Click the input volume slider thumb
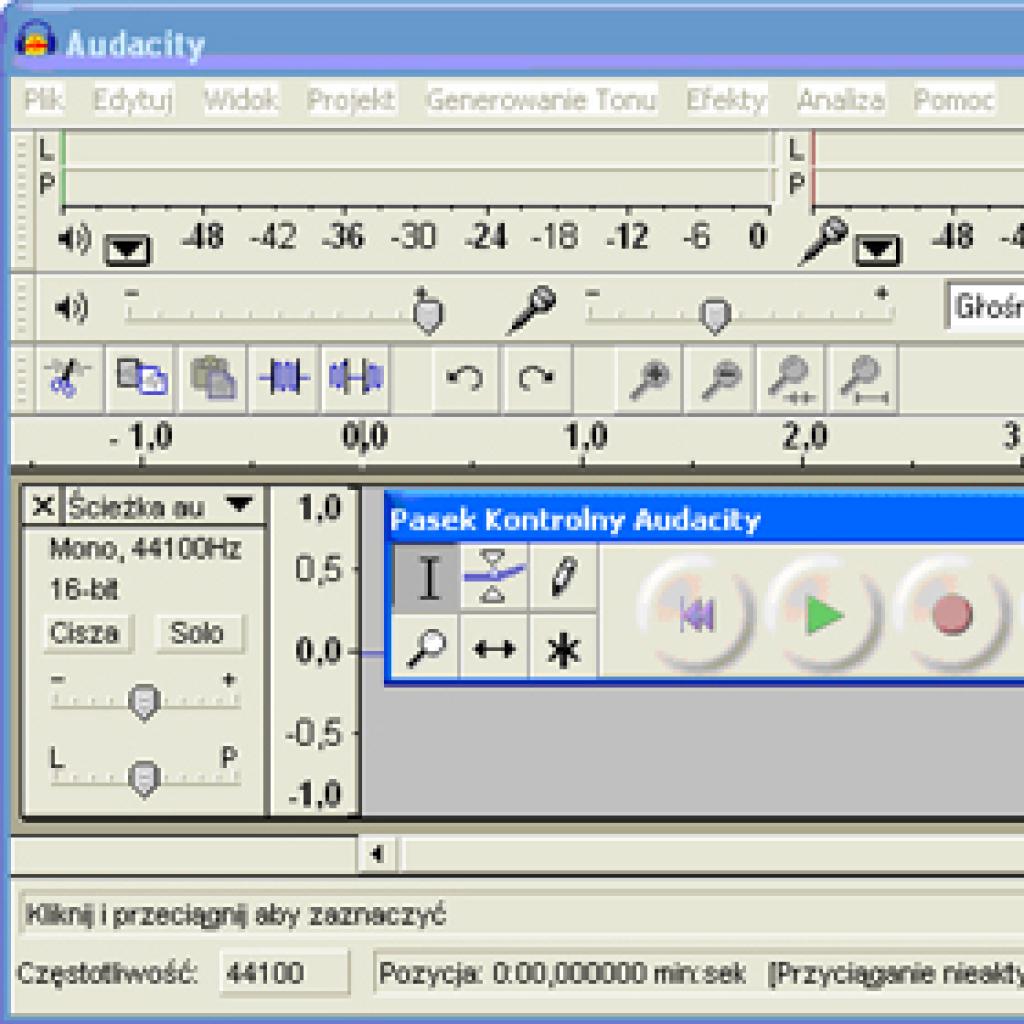1024x1024 pixels. click(x=714, y=315)
